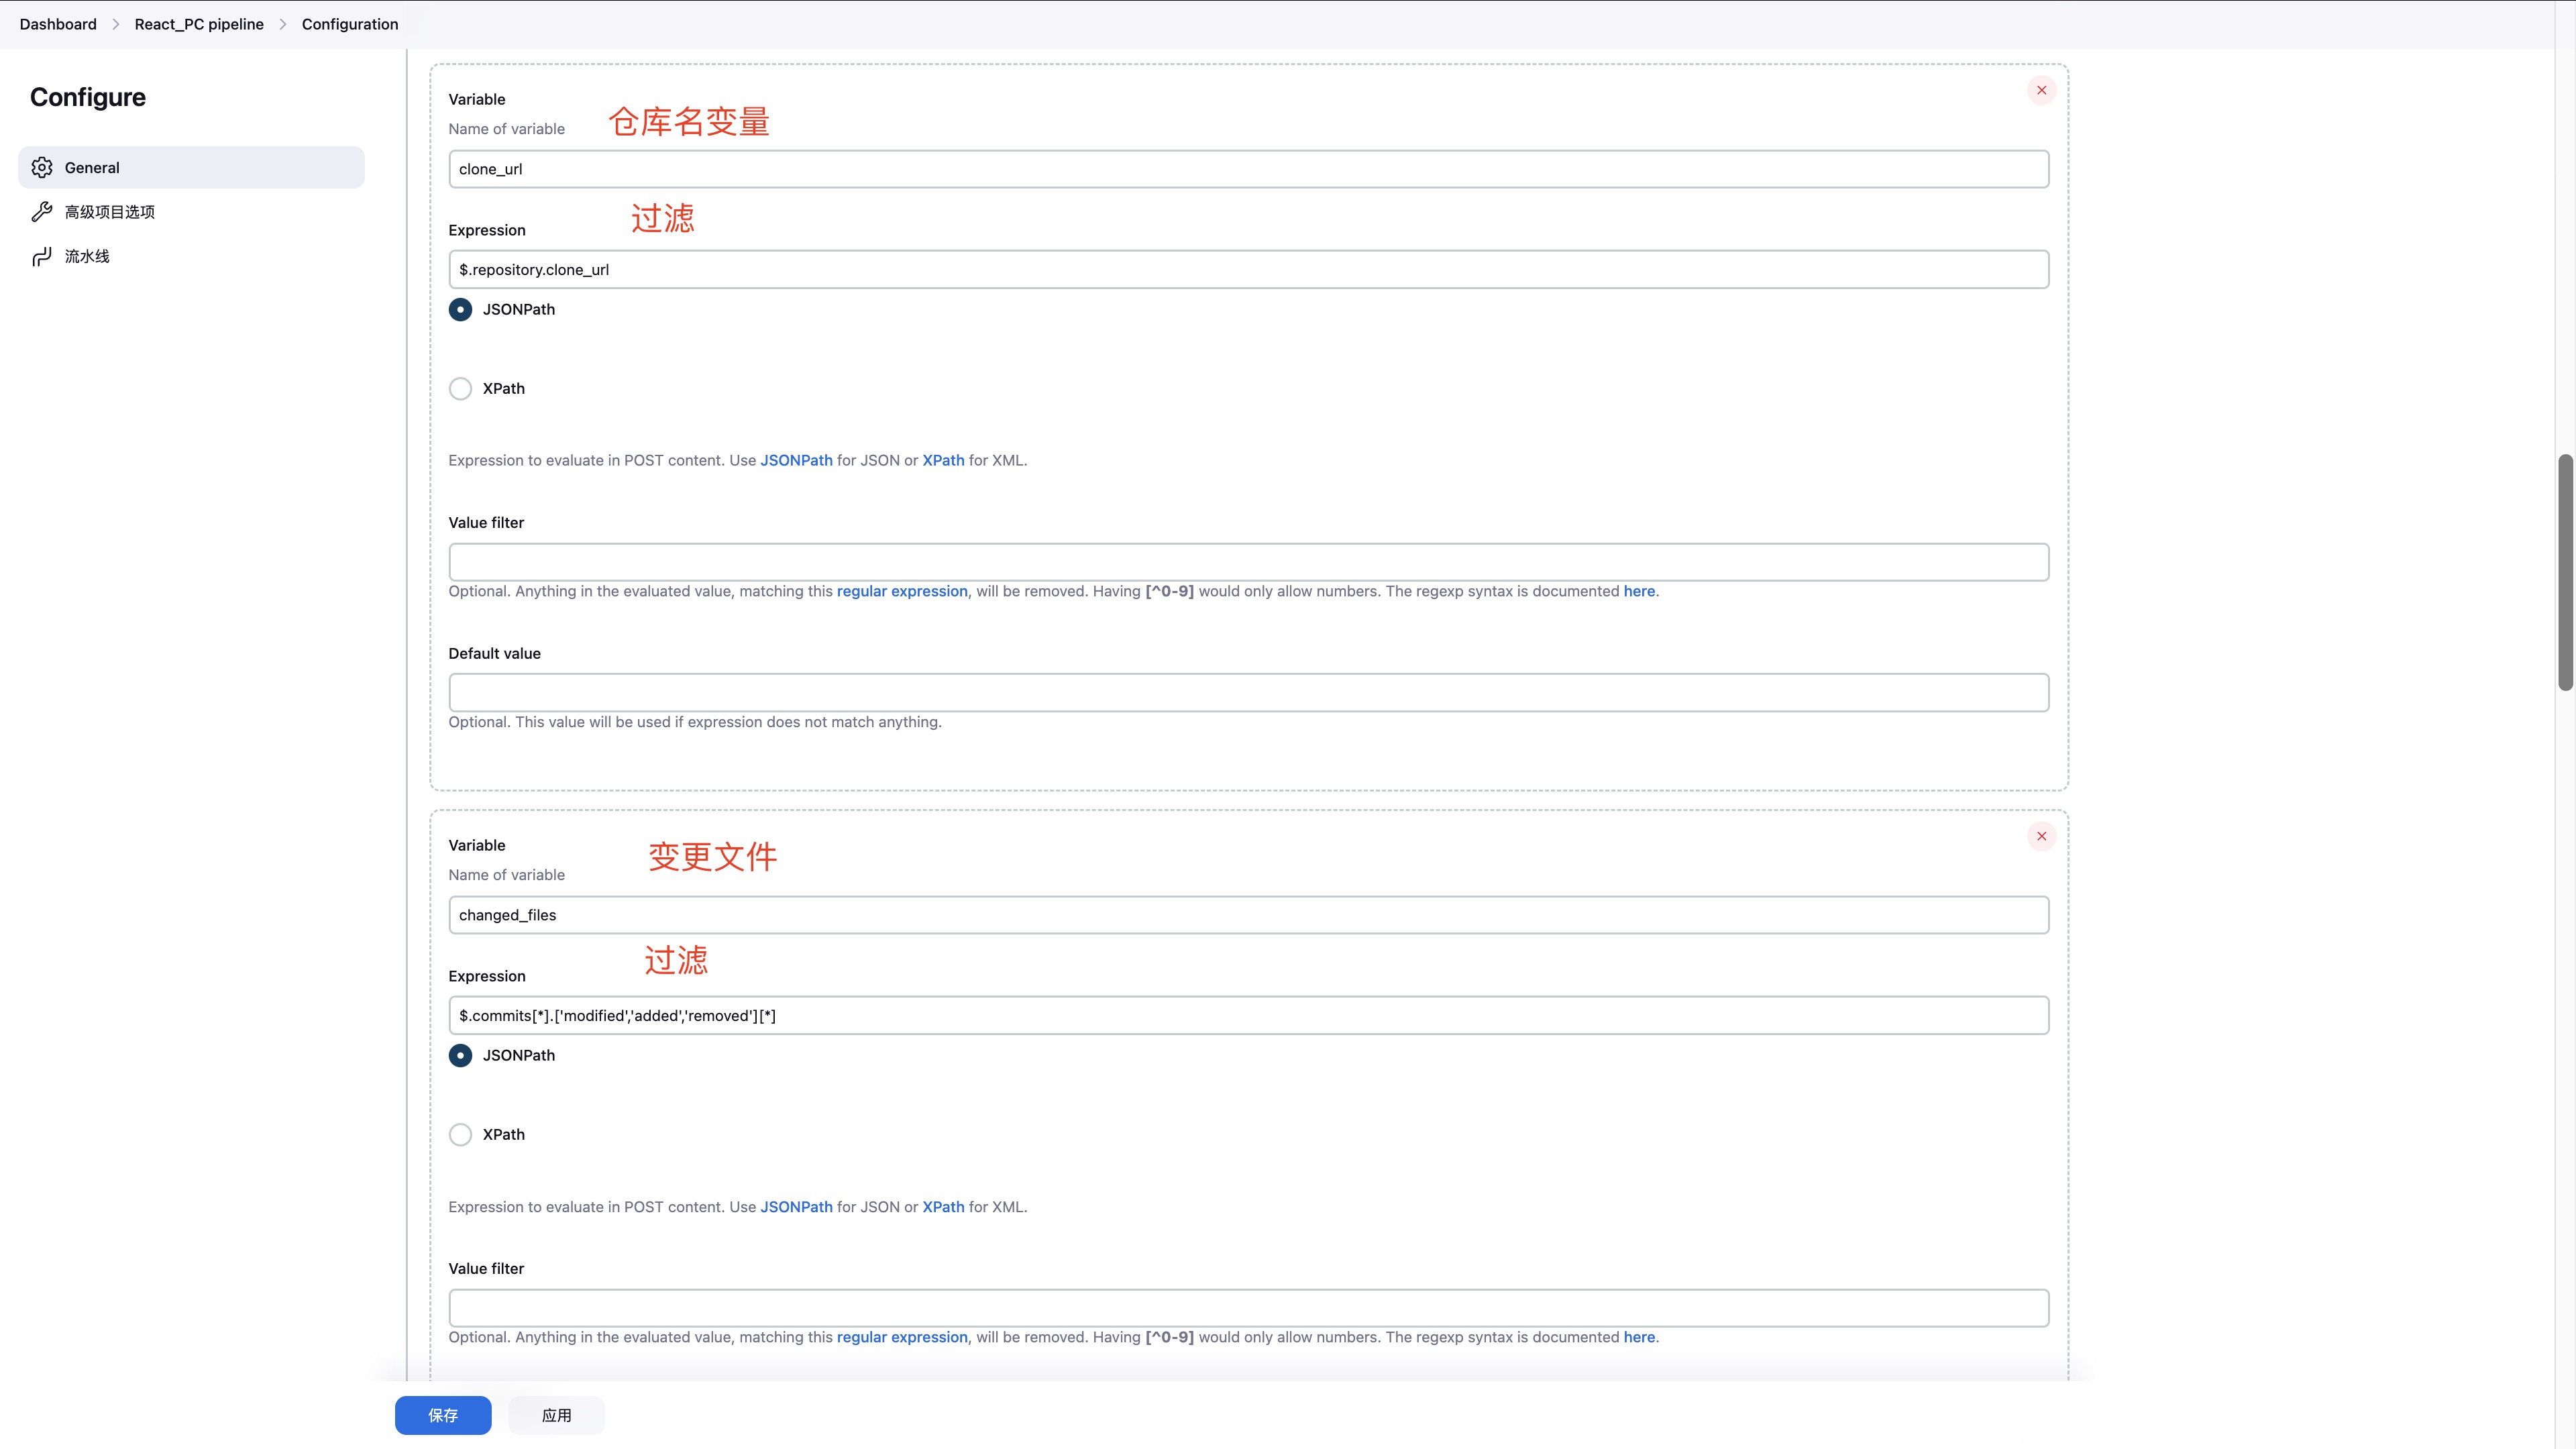2576x1449 pixels.
Task: Click the Configure heading
Action: click(88, 97)
